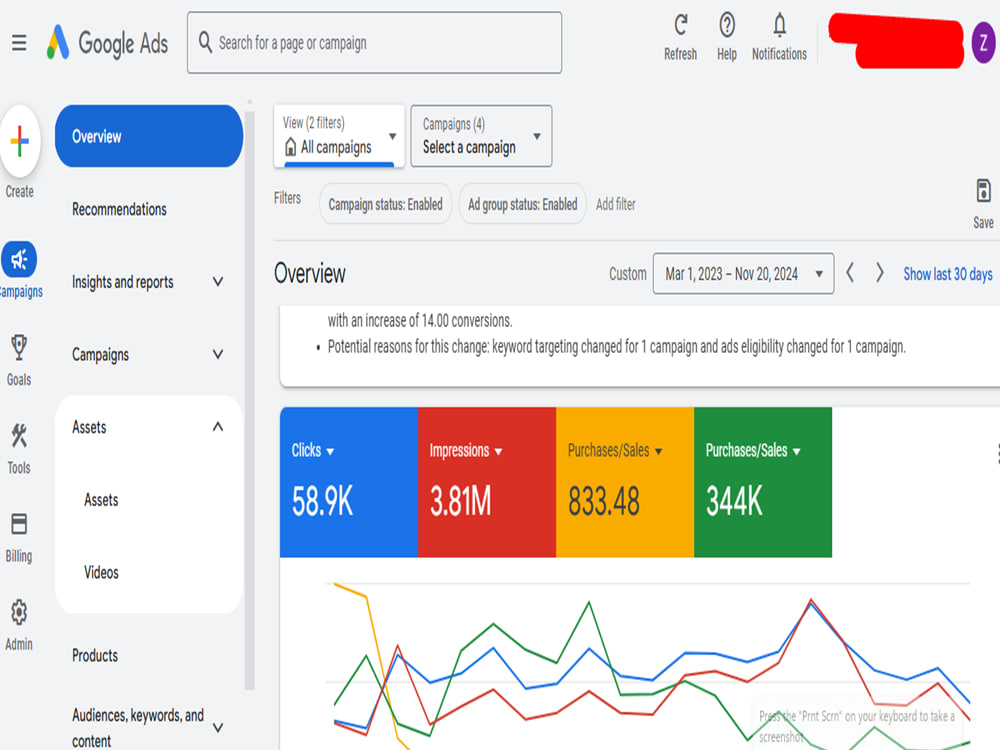Image resolution: width=1000 pixels, height=750 pixels.
Task: Change the green Purchases/Sales metric dropdown
Action: pyautogui.click(x=753, y=450)
